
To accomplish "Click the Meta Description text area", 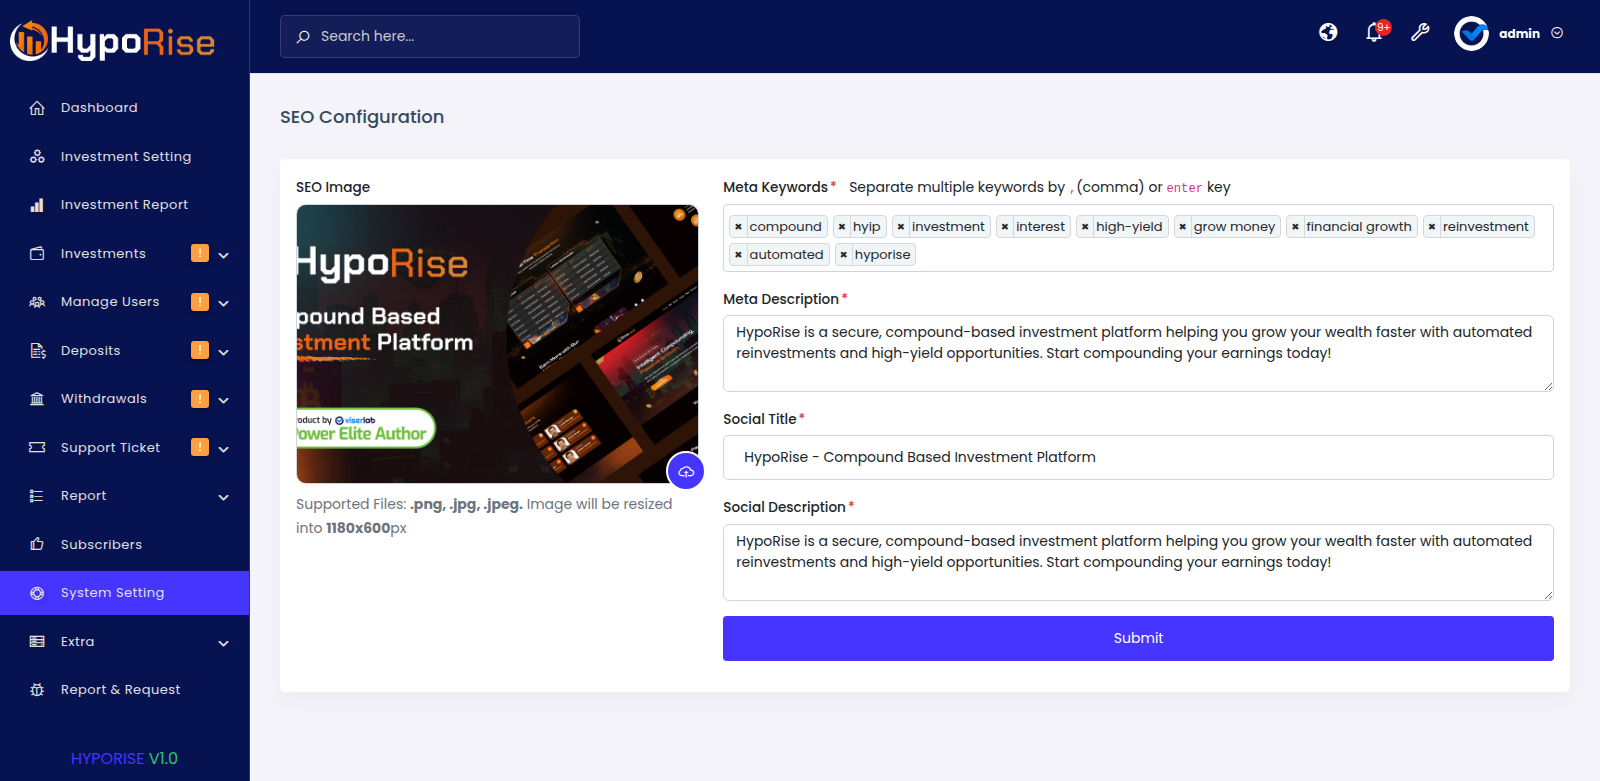I will (x=1138, y=353).
